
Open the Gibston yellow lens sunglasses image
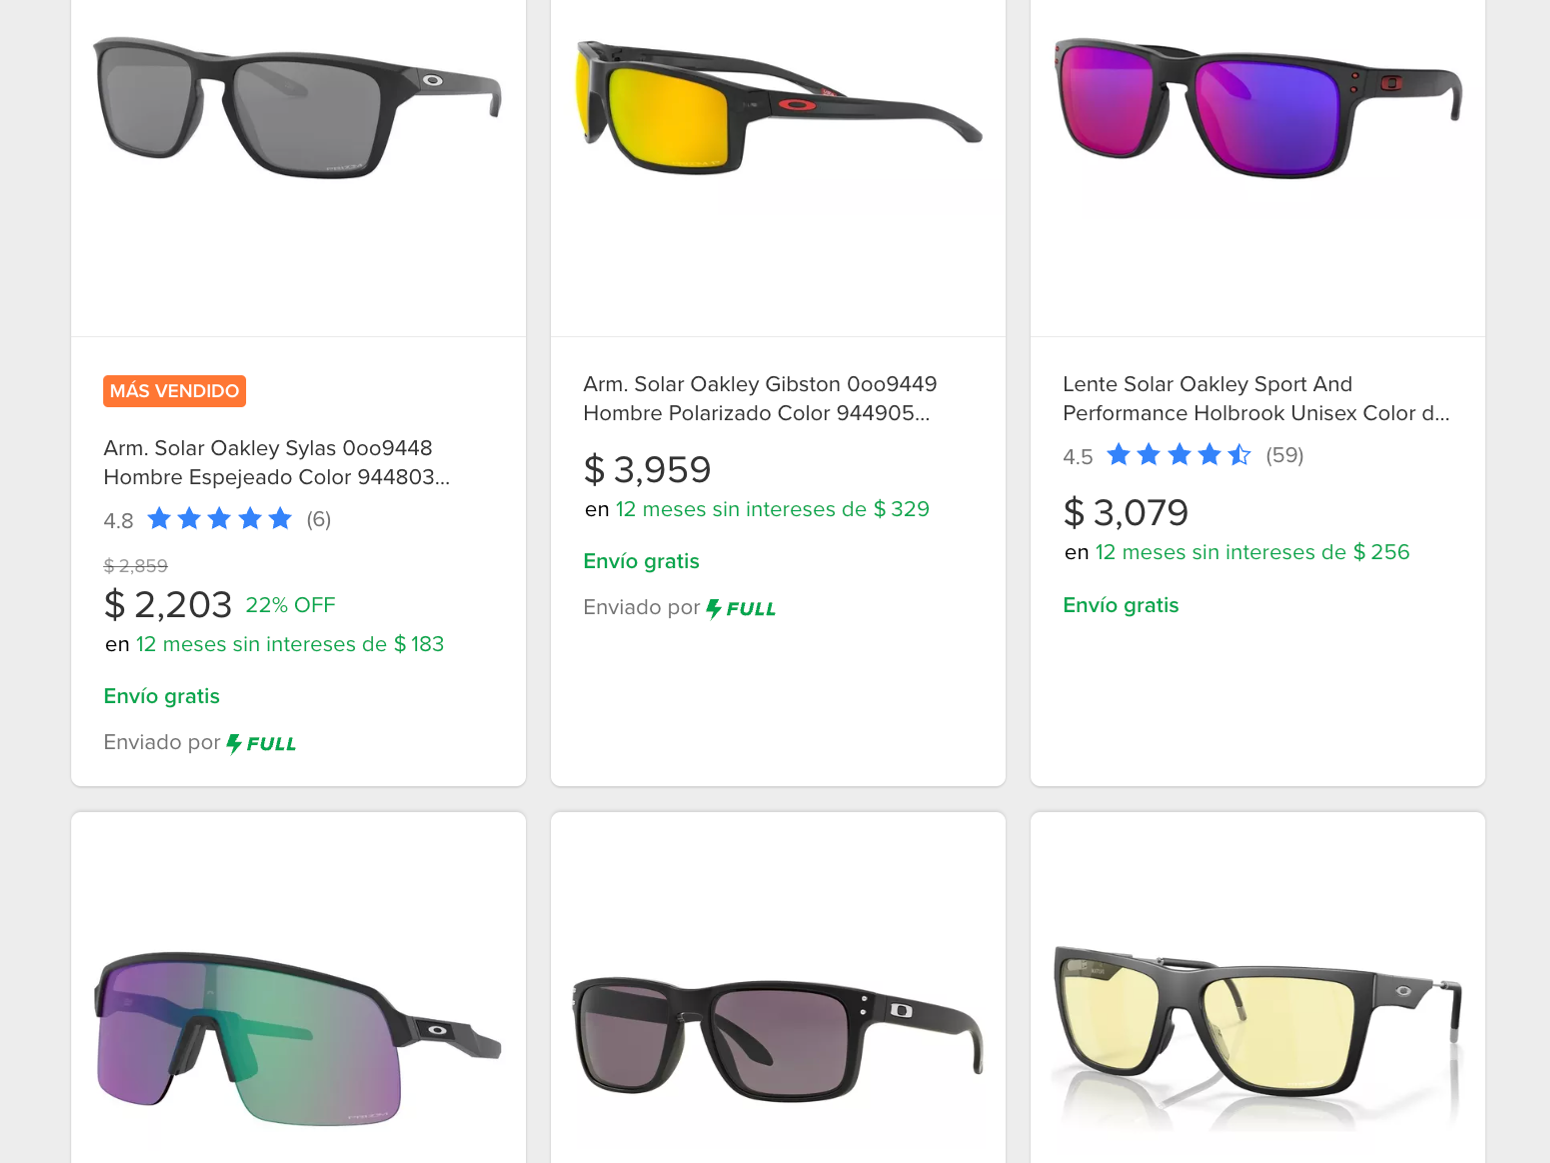(x=780, y=108)
